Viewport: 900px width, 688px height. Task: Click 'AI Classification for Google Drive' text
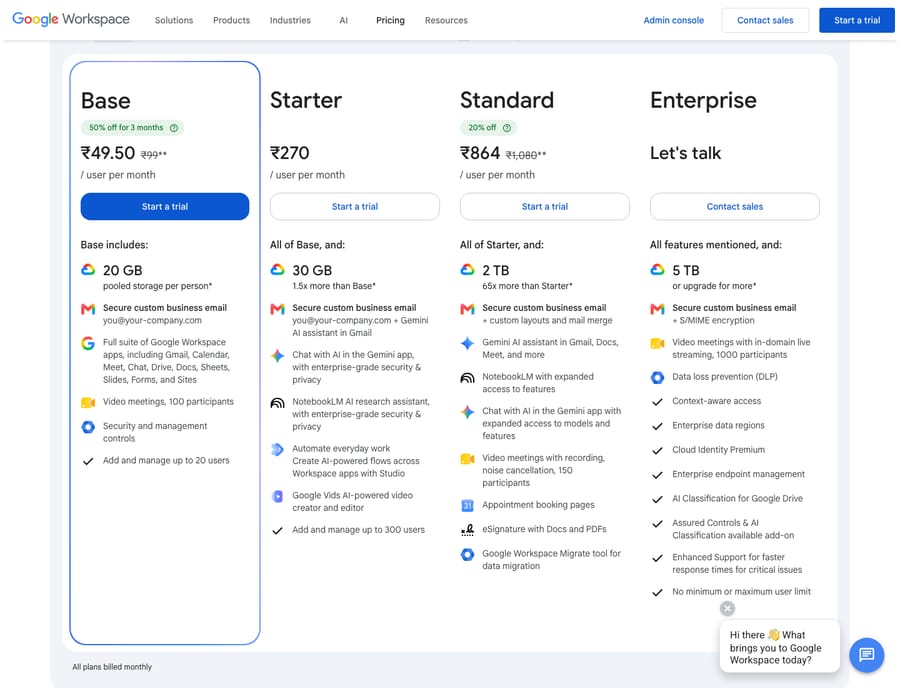click(x=737, y=499)
